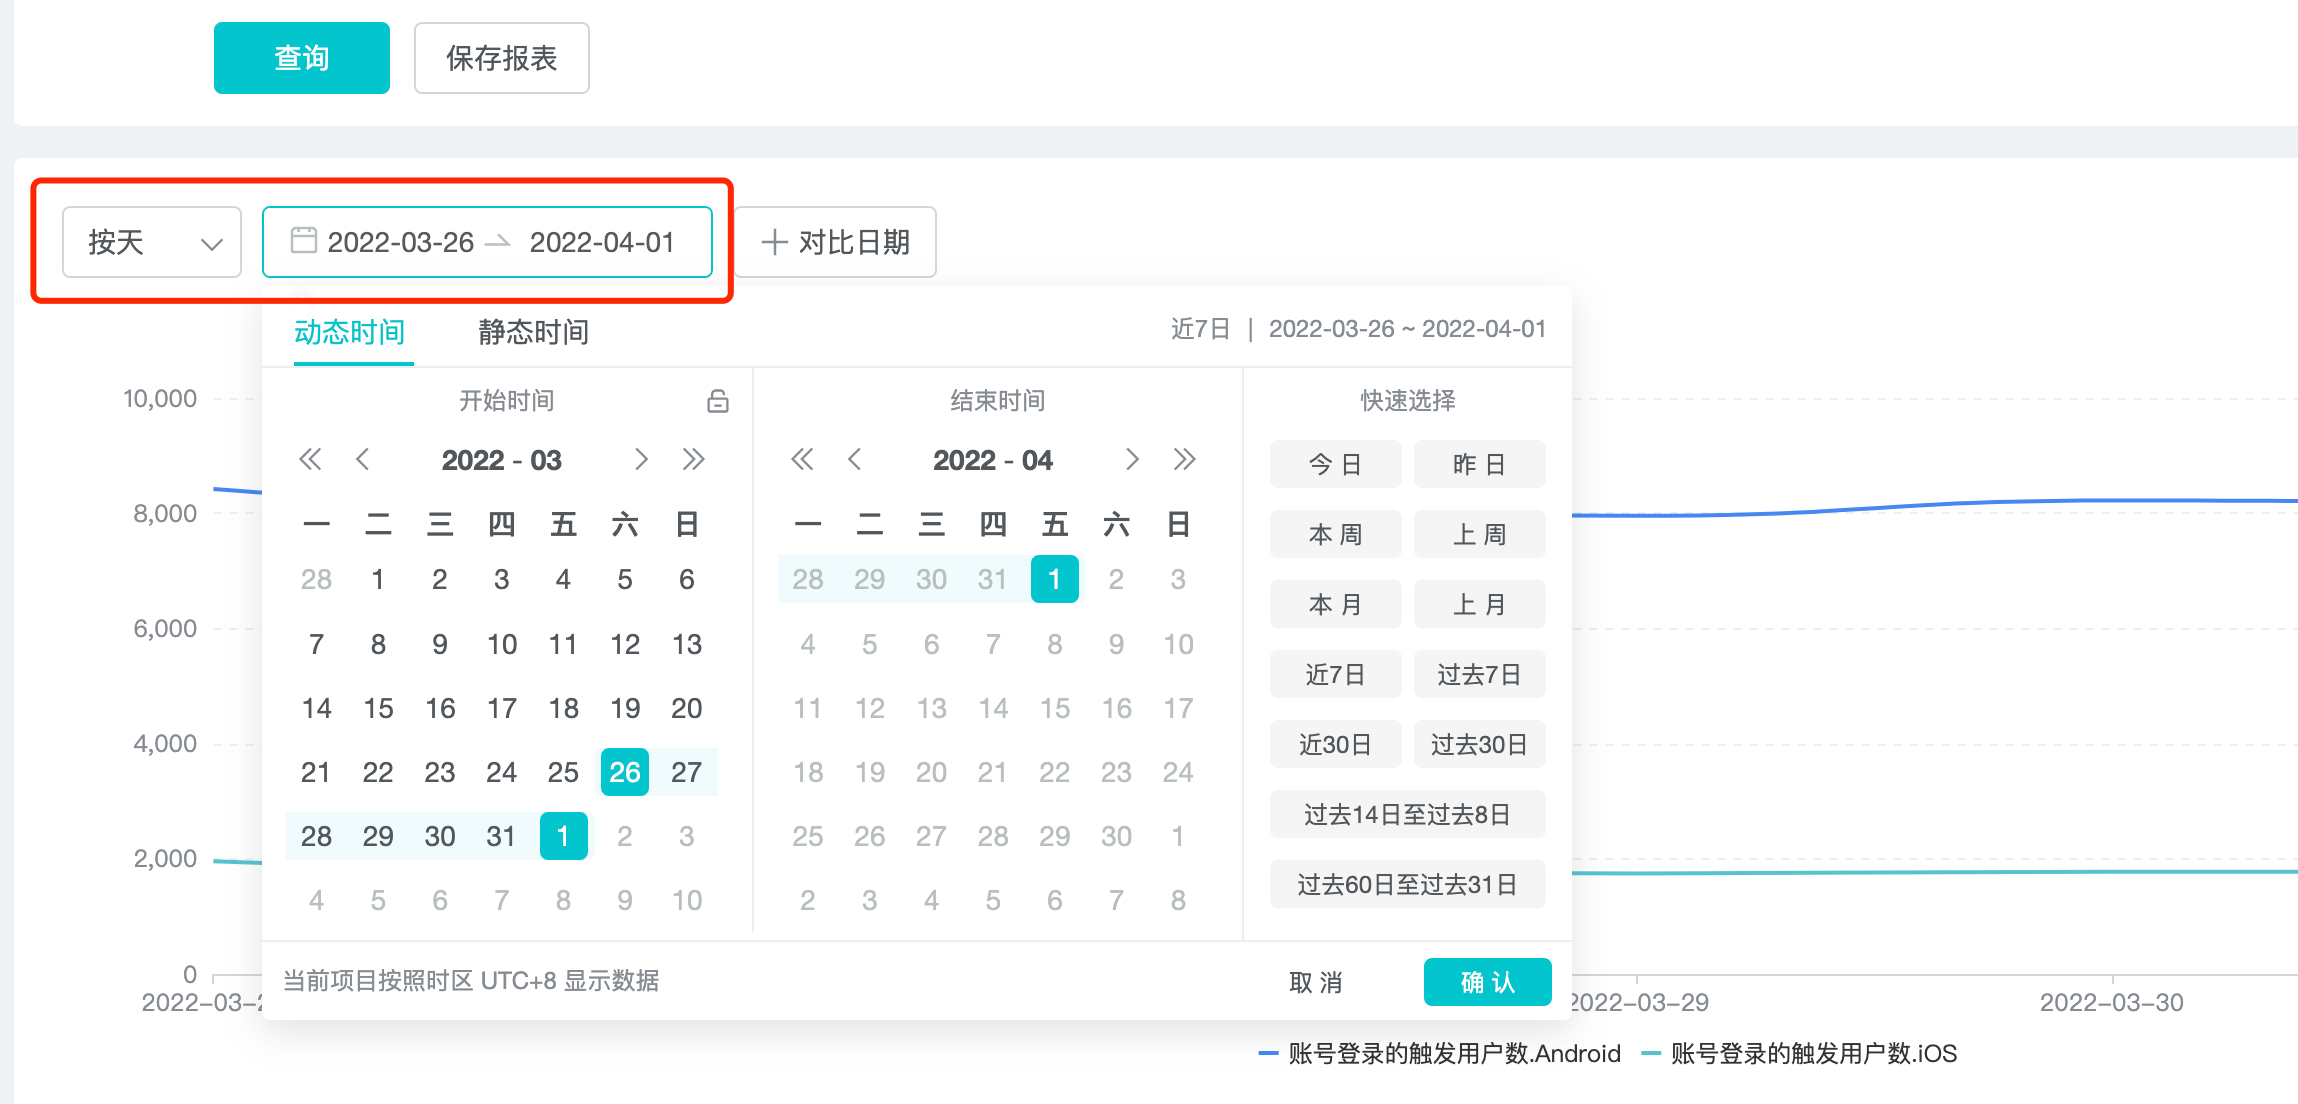Toggle Android series in chart legend
The height and width of the screenshot is (1104, 2298).
point(1440,1053)
